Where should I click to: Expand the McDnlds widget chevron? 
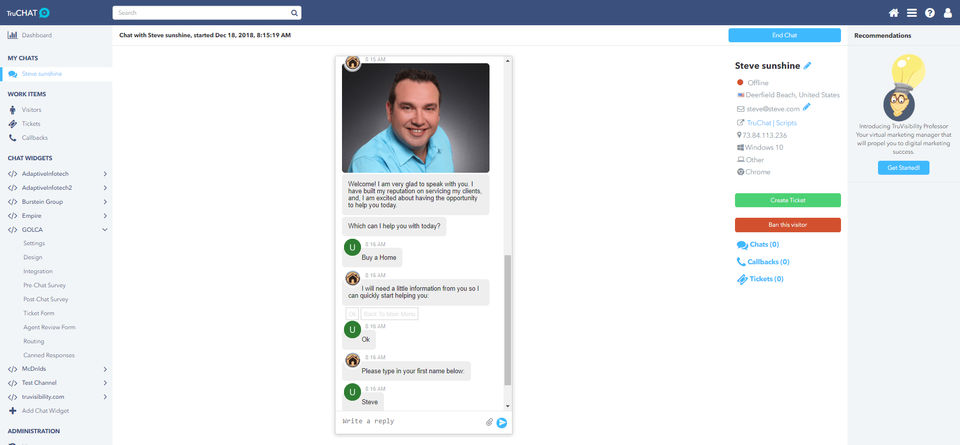(105, 369)
